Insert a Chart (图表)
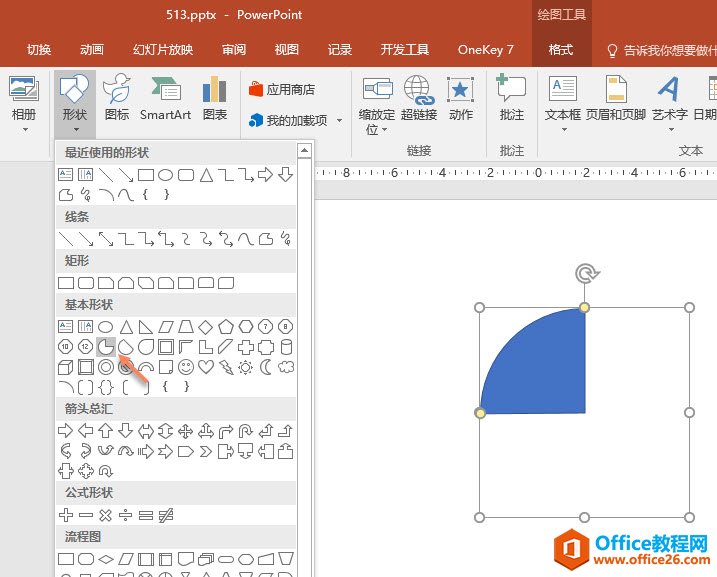 (x=214, y=97)
